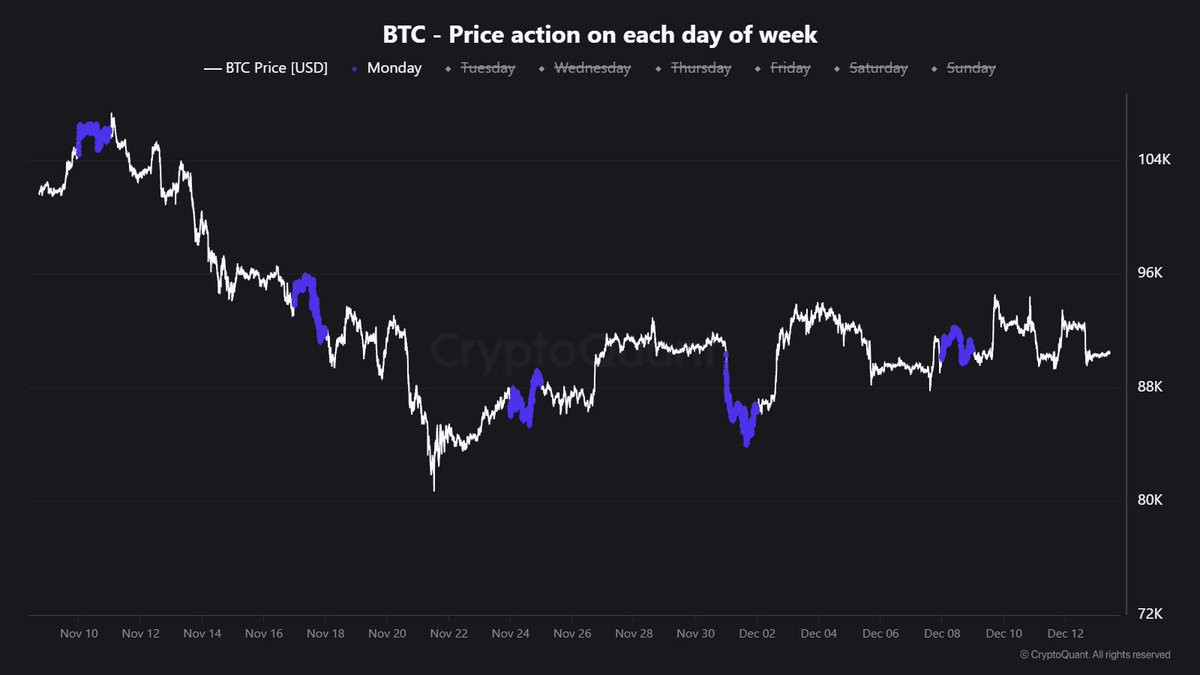Show the Thursday series via legend
This screenshot has height=675, width=1200.
coord(693,68)
